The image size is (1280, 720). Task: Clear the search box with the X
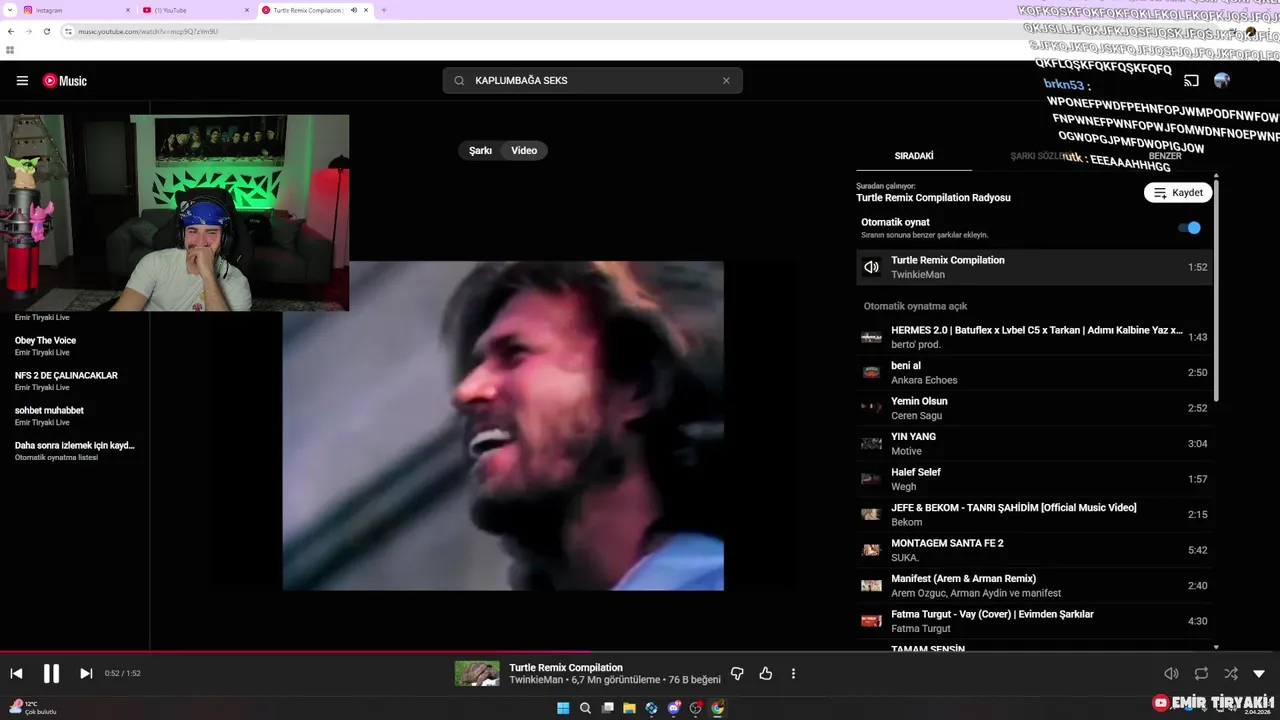726,81
